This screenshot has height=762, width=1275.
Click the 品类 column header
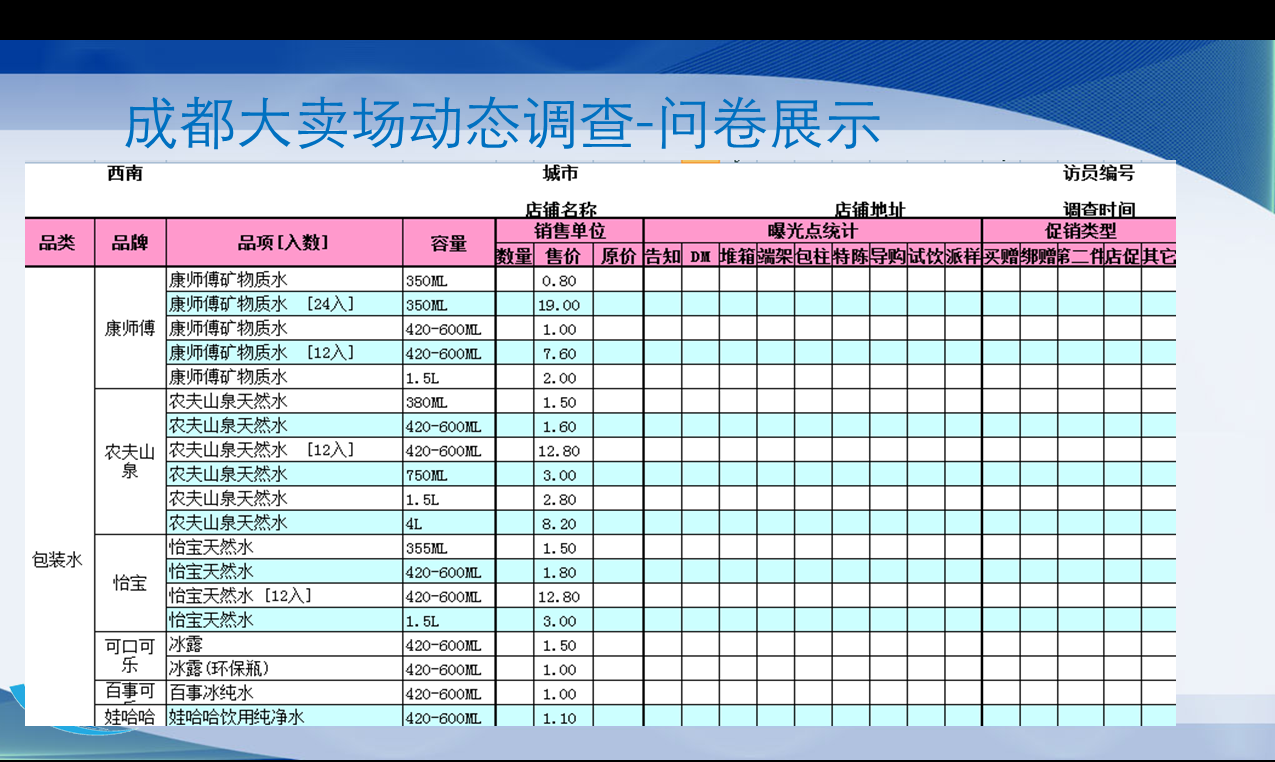click(60, 242)
